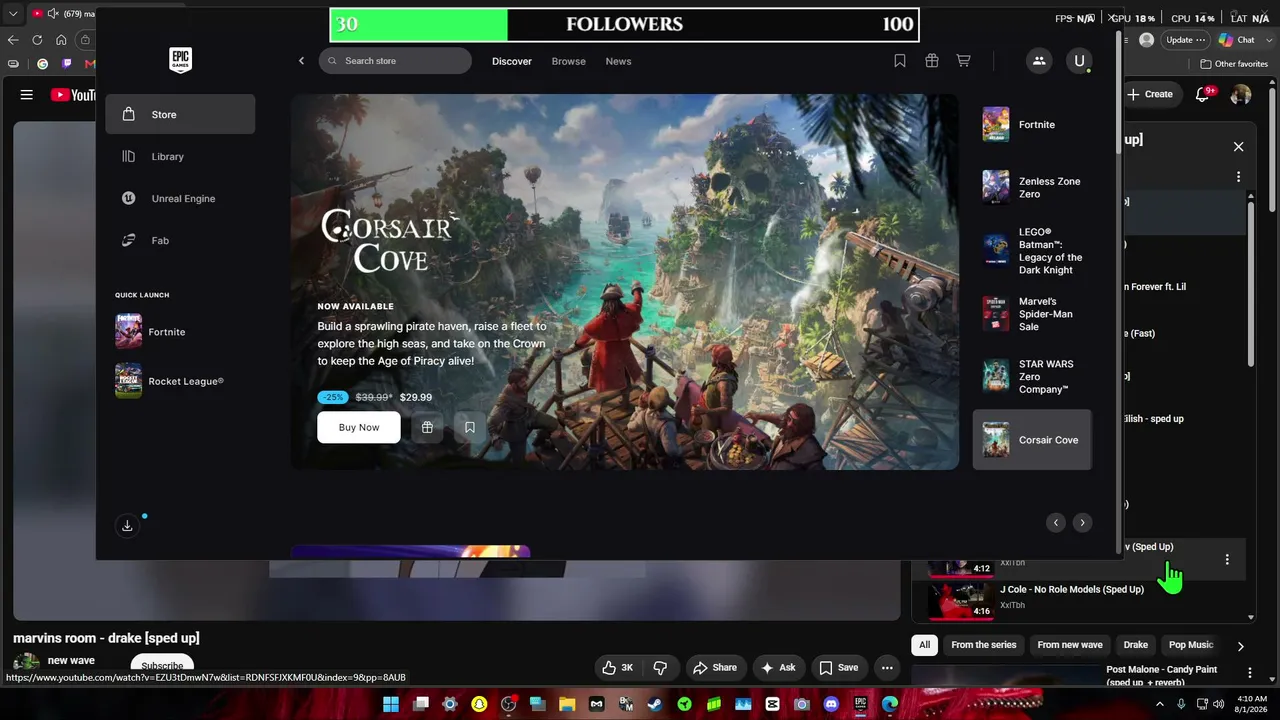Click the Epic Games logo
Image resolution: width=1280 pixels, height=720 pixels.
tap(180, 60)
